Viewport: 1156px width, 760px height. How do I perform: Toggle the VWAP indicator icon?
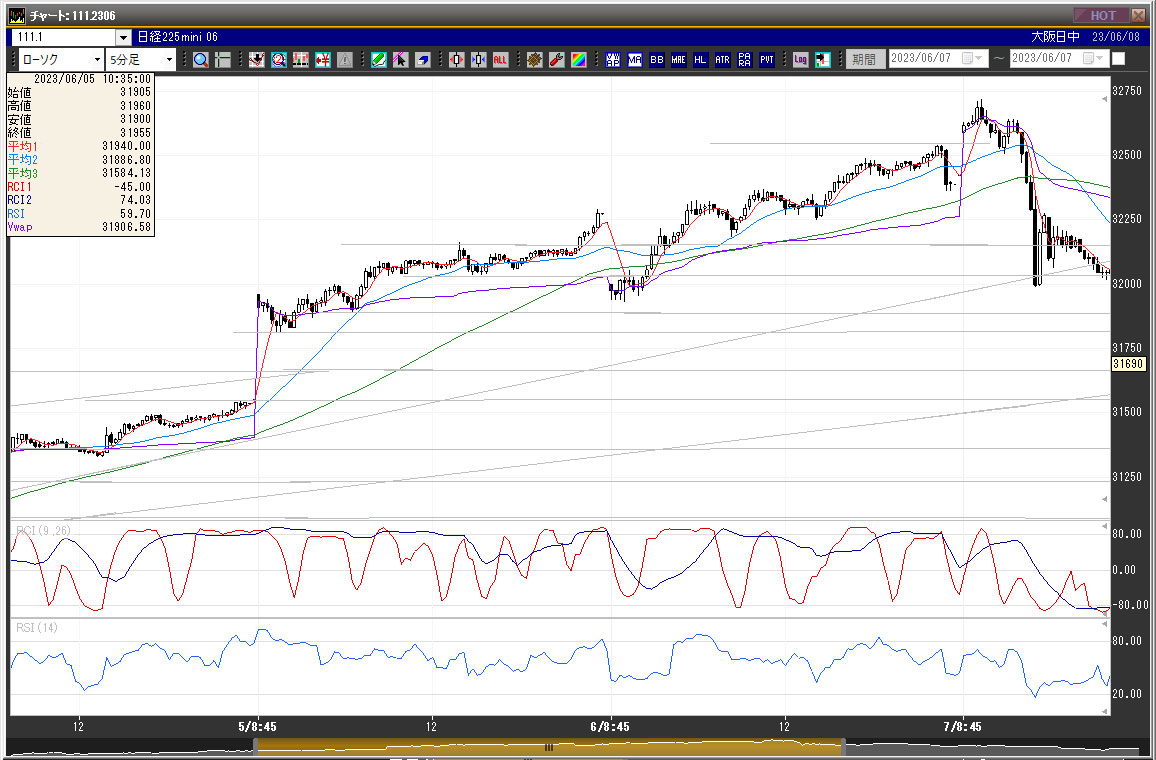point(613,60)
